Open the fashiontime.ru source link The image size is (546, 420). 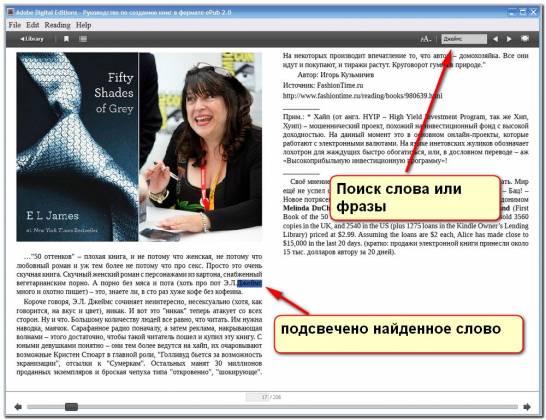point(362,95)
